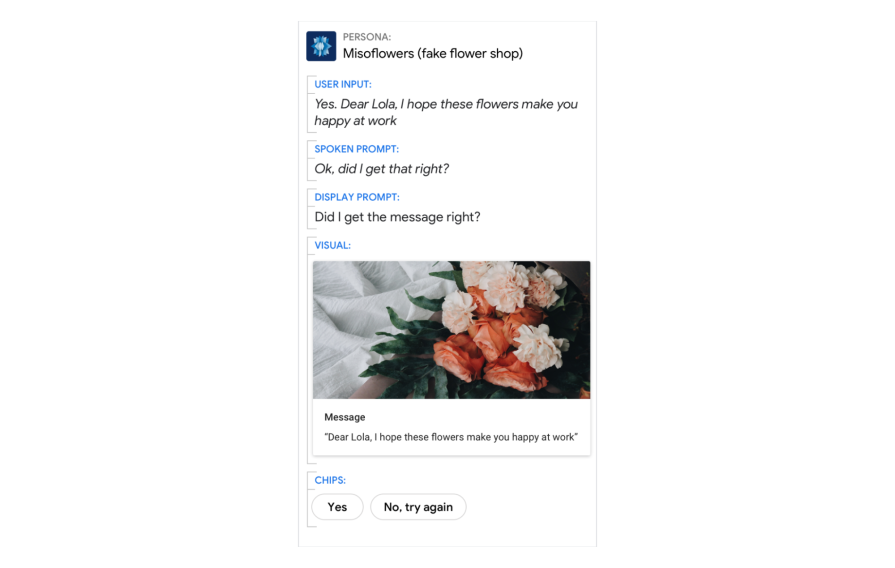
Task: Click the CHIPS: label
Action: pyautogui.click(x=330, y=480)
